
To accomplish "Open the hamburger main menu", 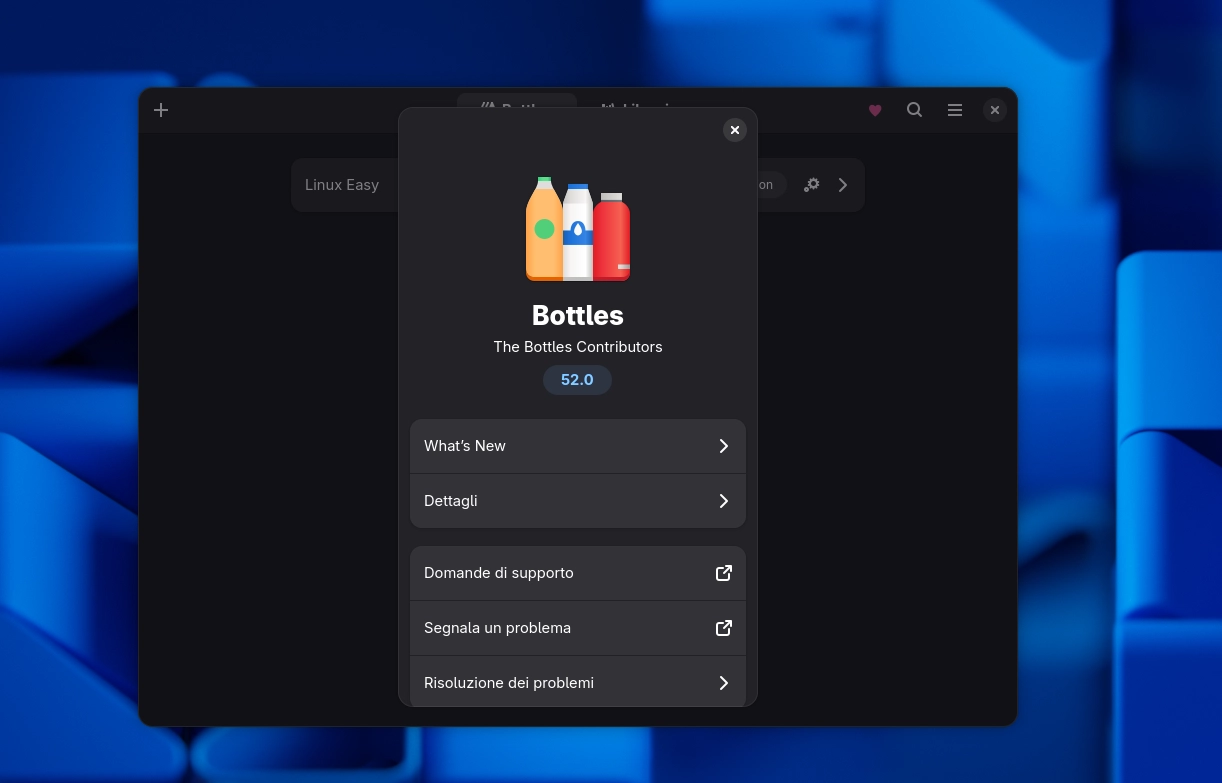I will click(955, 110).
